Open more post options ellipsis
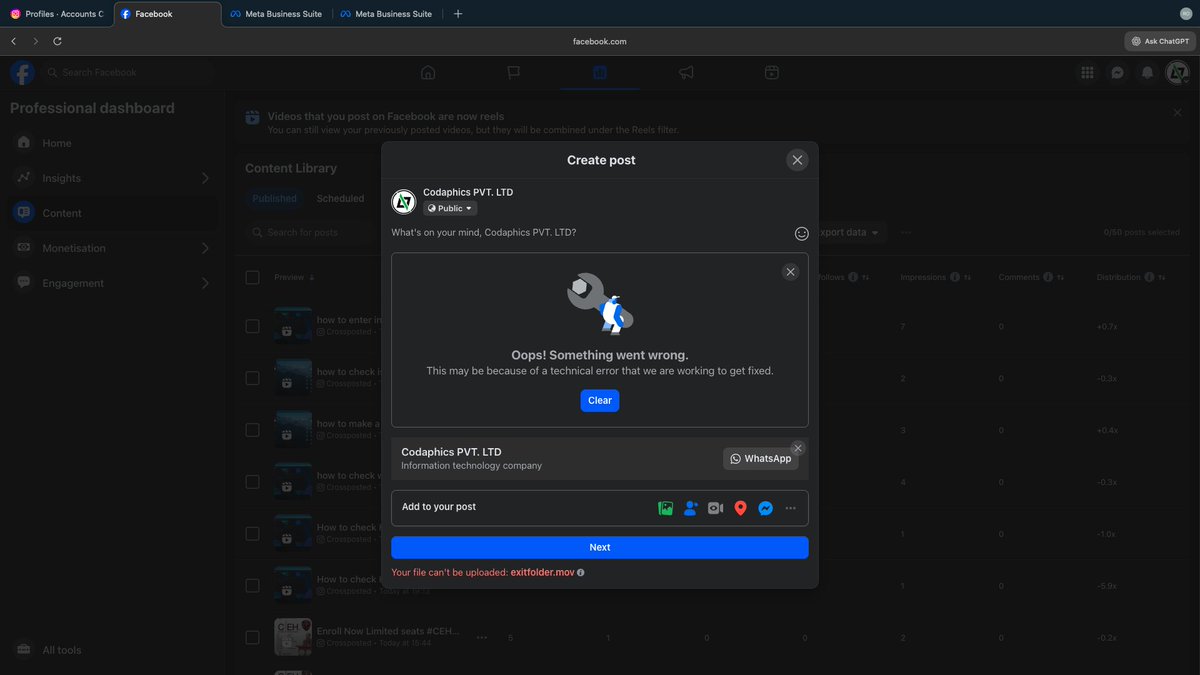Image resolution: width=1200 pixels, height=675 pixels. (790, 508)
